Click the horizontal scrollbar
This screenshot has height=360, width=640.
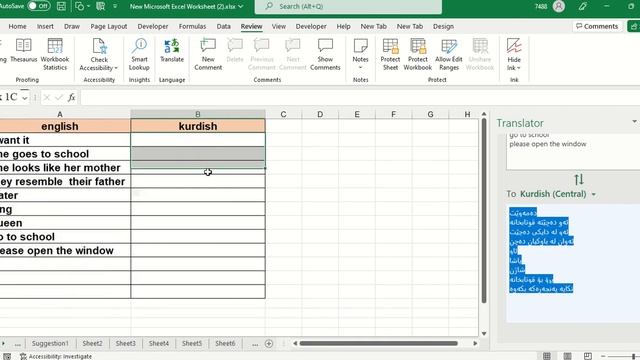pos(378,343)
